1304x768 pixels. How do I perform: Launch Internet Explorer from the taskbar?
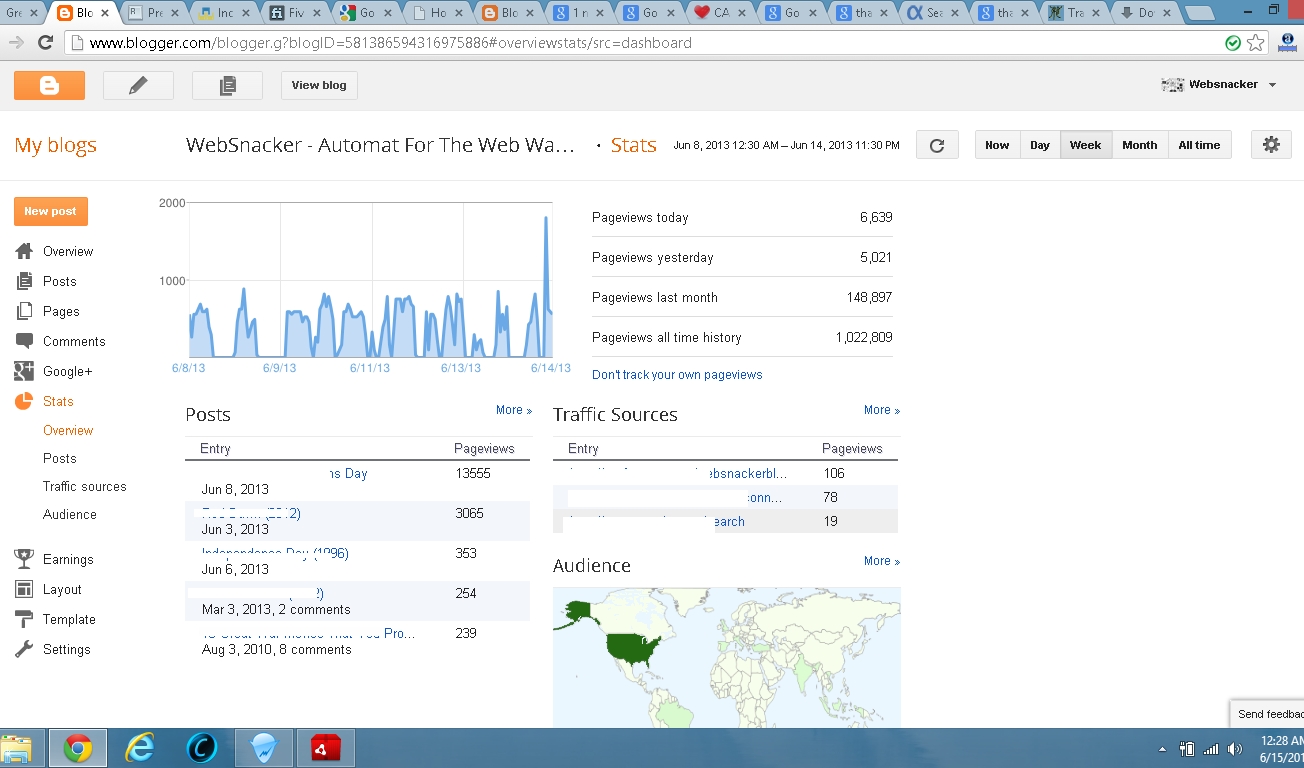tap(140, 748)
